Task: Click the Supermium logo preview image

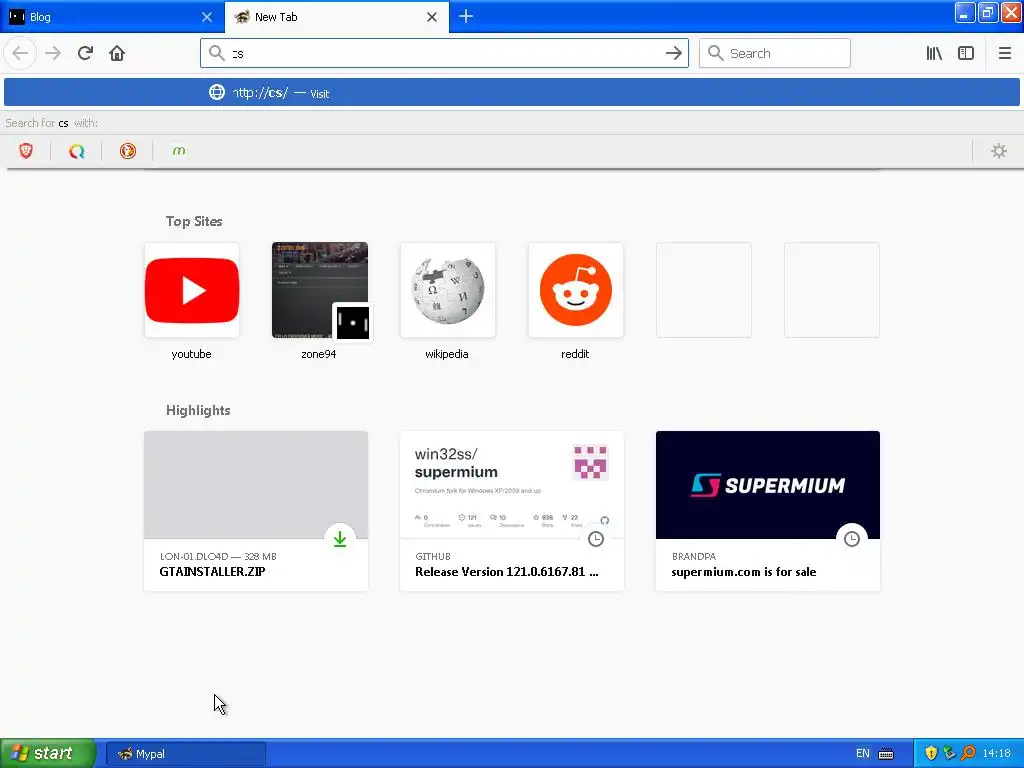Action: (x=768, y=485)
